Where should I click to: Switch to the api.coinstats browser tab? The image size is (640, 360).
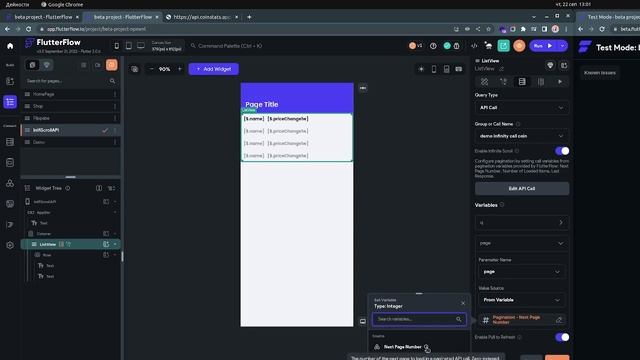202,17
